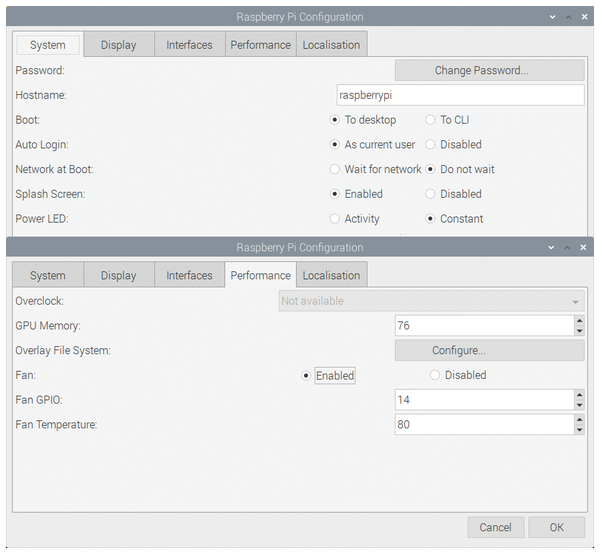Lower Fan Temperature with the down arrow

pyautogui.click(x=579, y=430)
